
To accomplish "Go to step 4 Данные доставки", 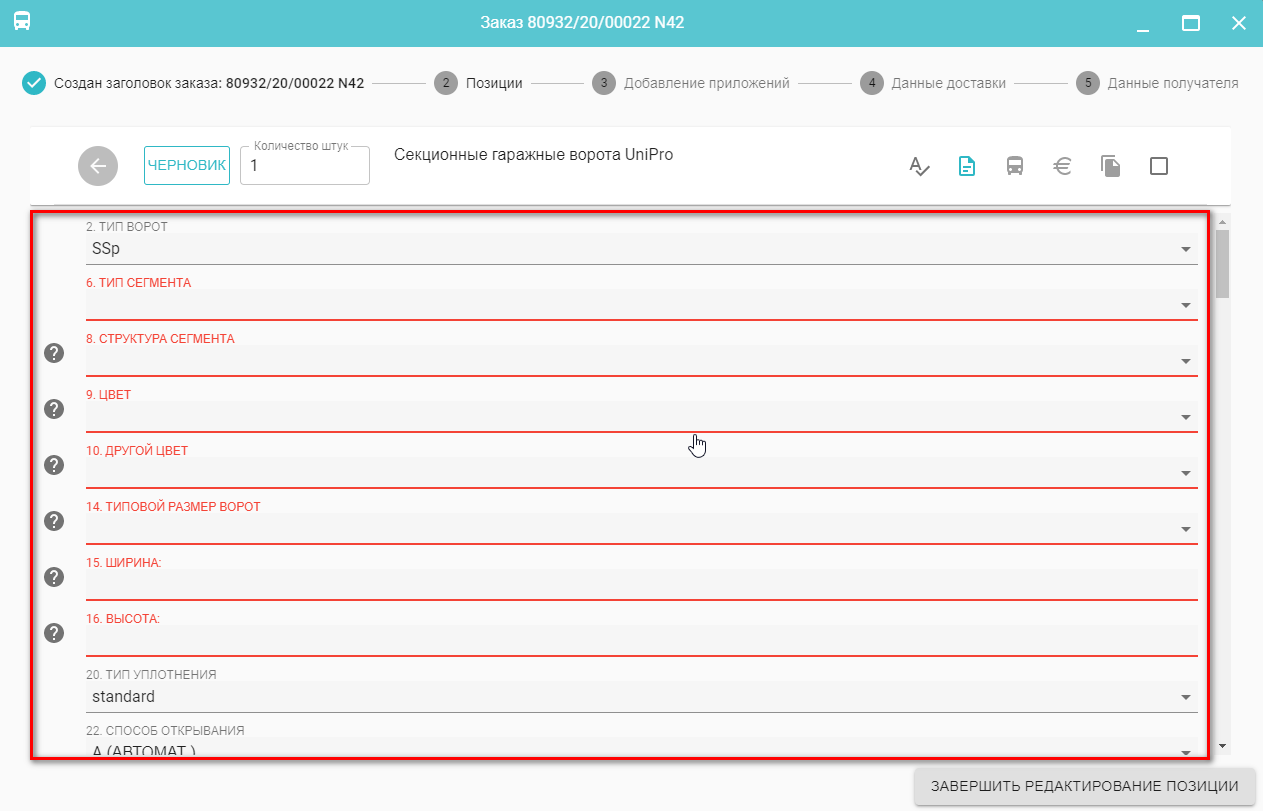I will [932, 83].
